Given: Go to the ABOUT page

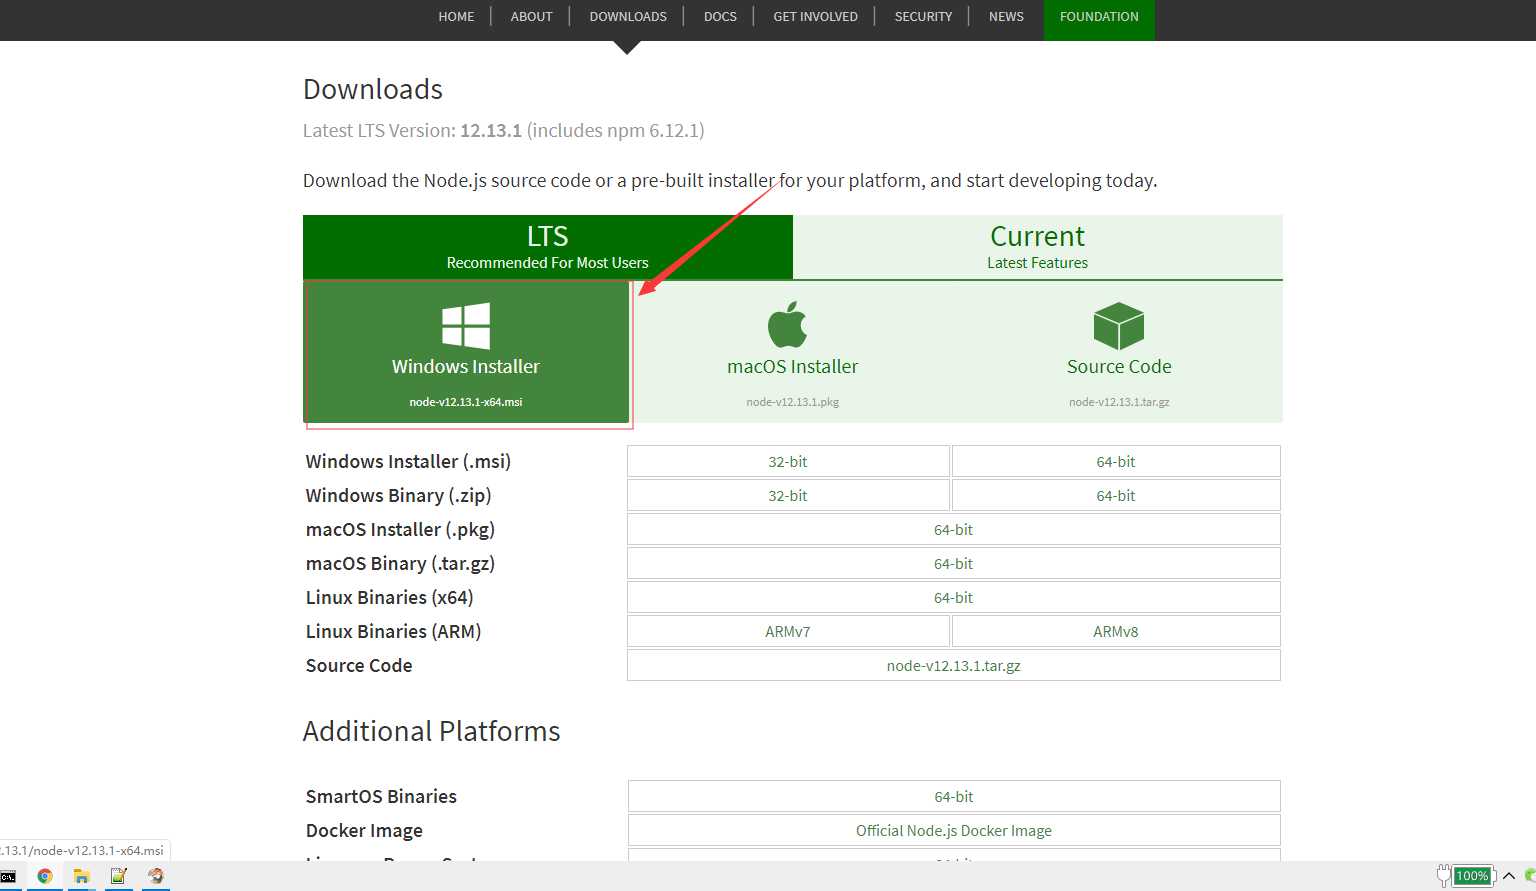Looking at the screenshot, I should pos(531,17).
